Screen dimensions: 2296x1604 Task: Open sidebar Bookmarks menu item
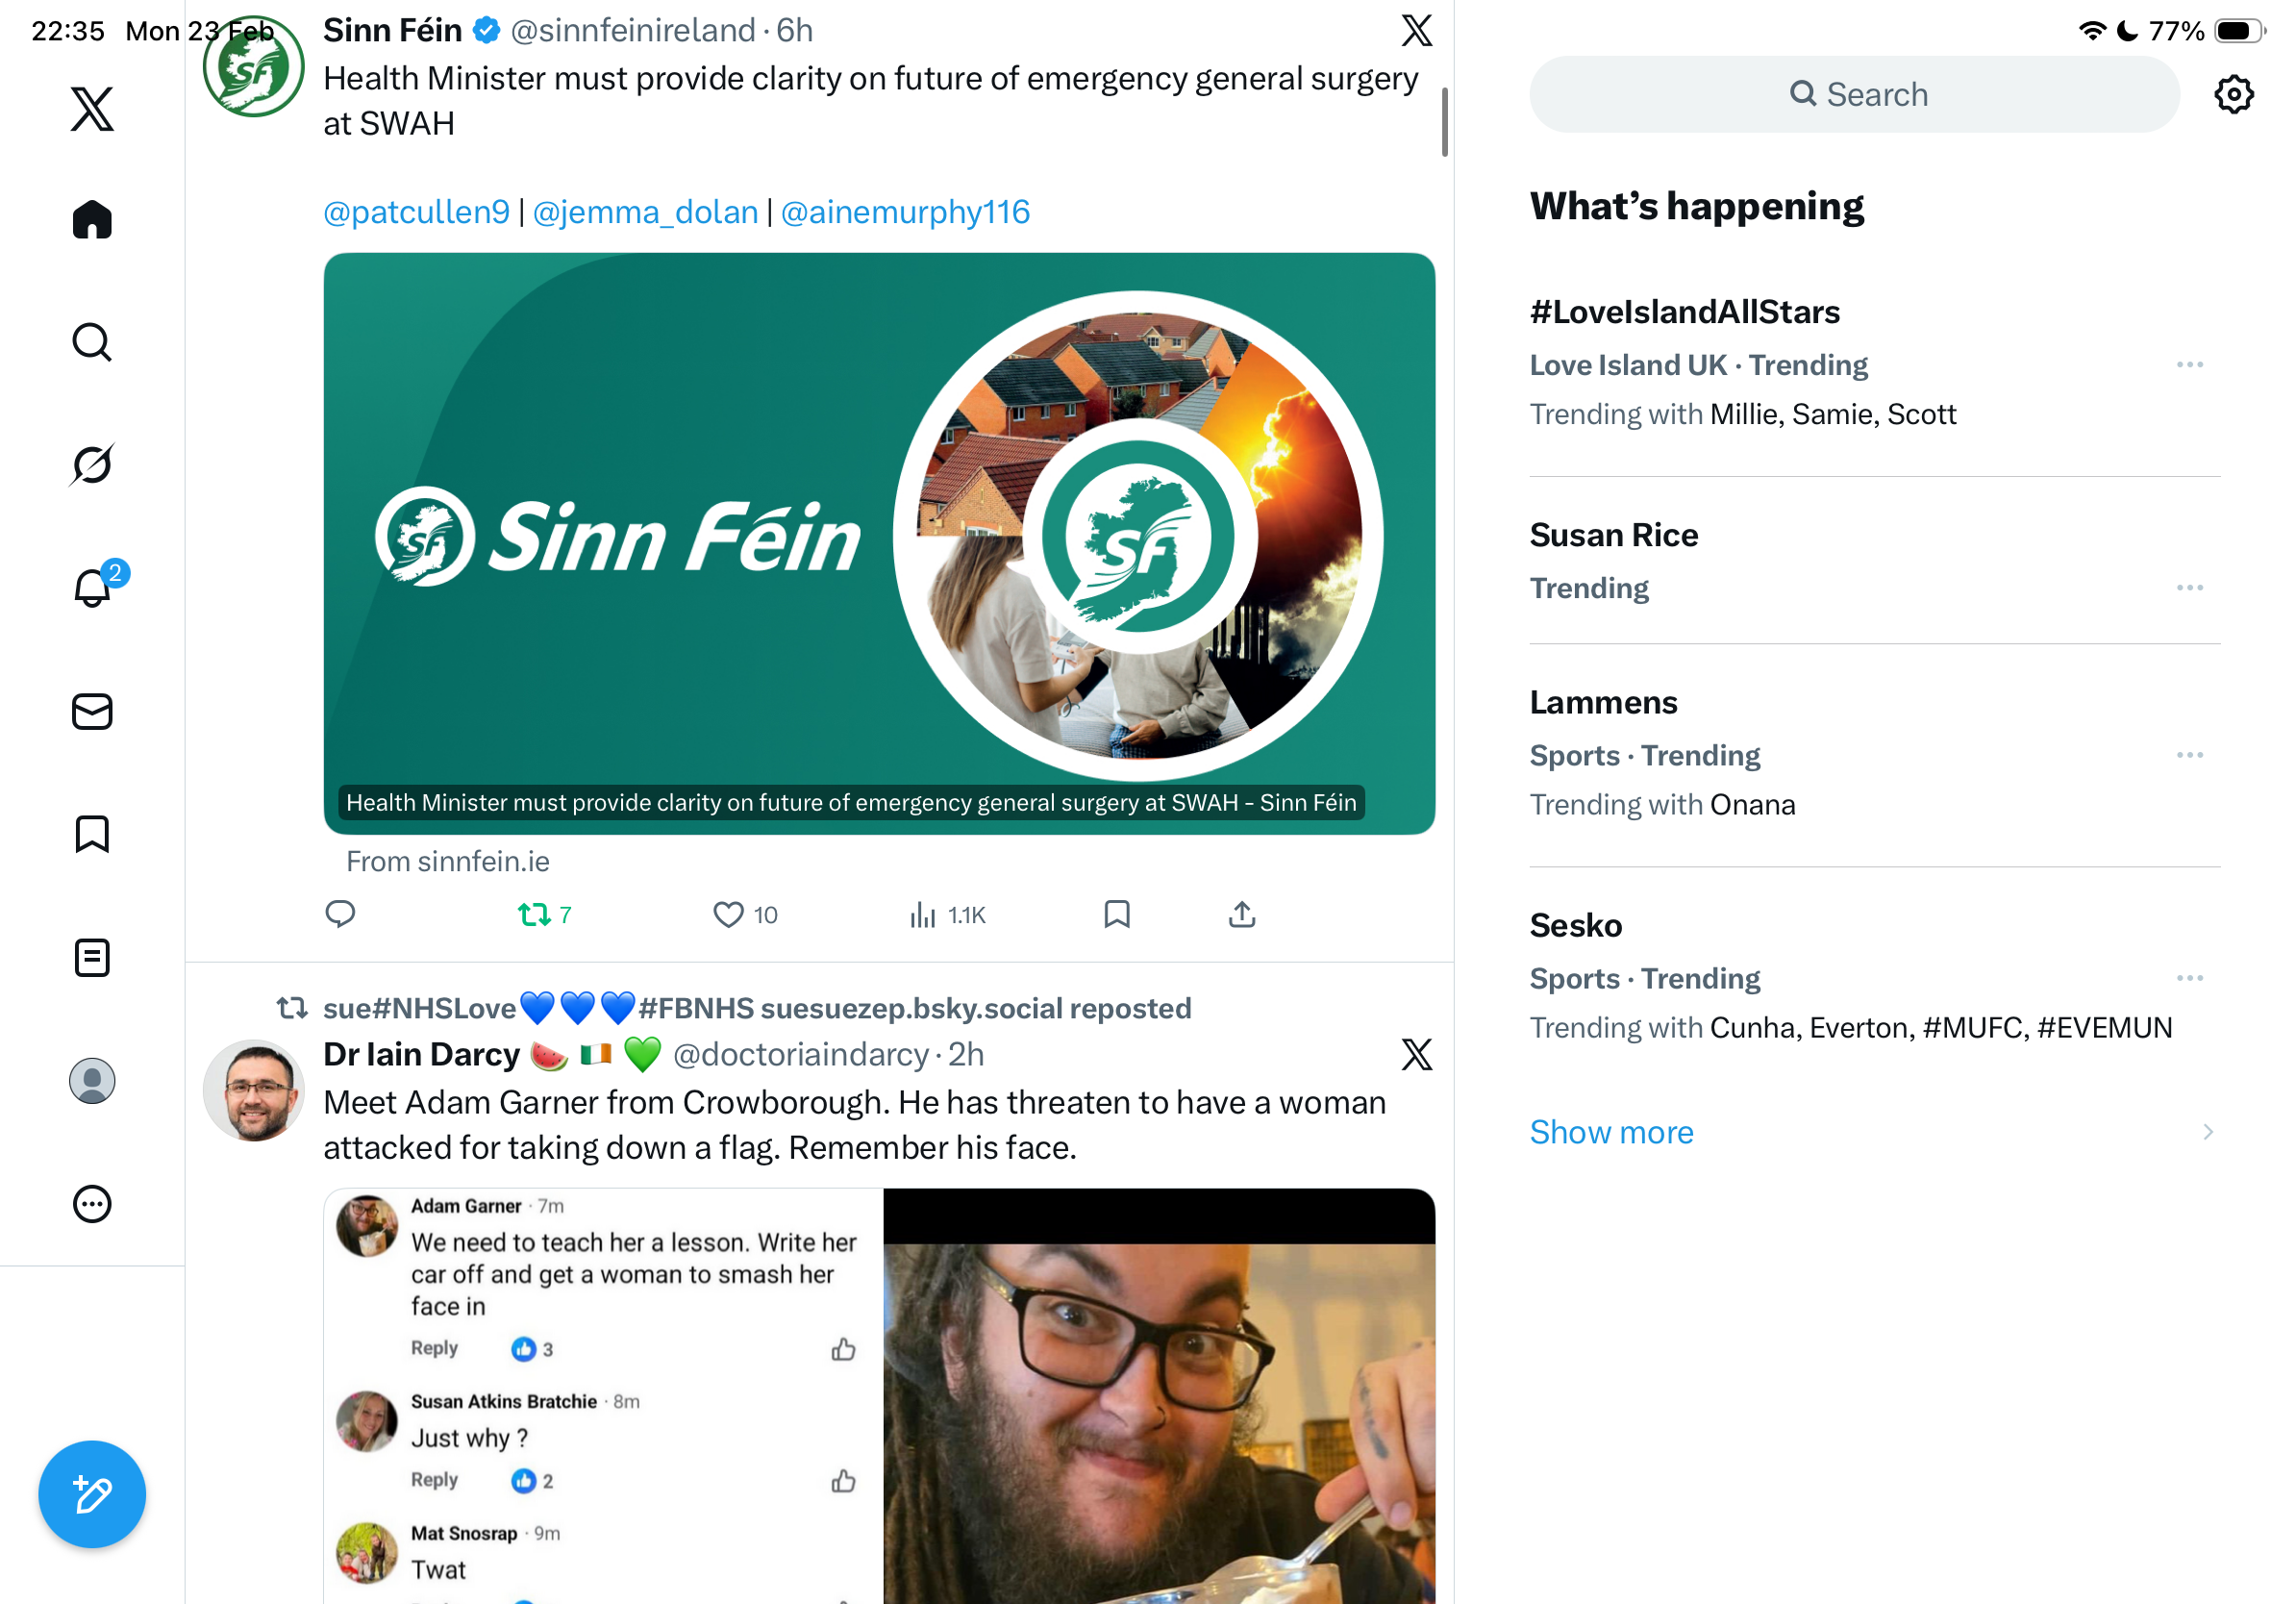coord(92,834)
